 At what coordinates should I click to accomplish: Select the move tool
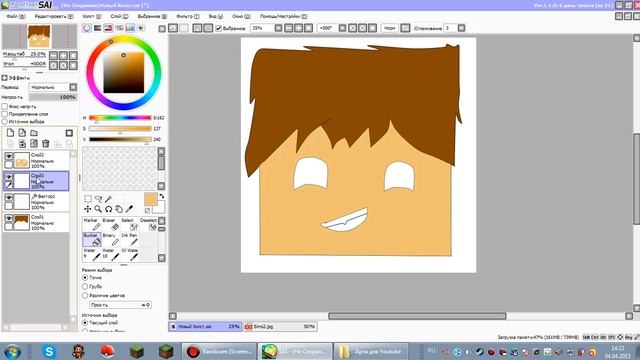point(88,209)
